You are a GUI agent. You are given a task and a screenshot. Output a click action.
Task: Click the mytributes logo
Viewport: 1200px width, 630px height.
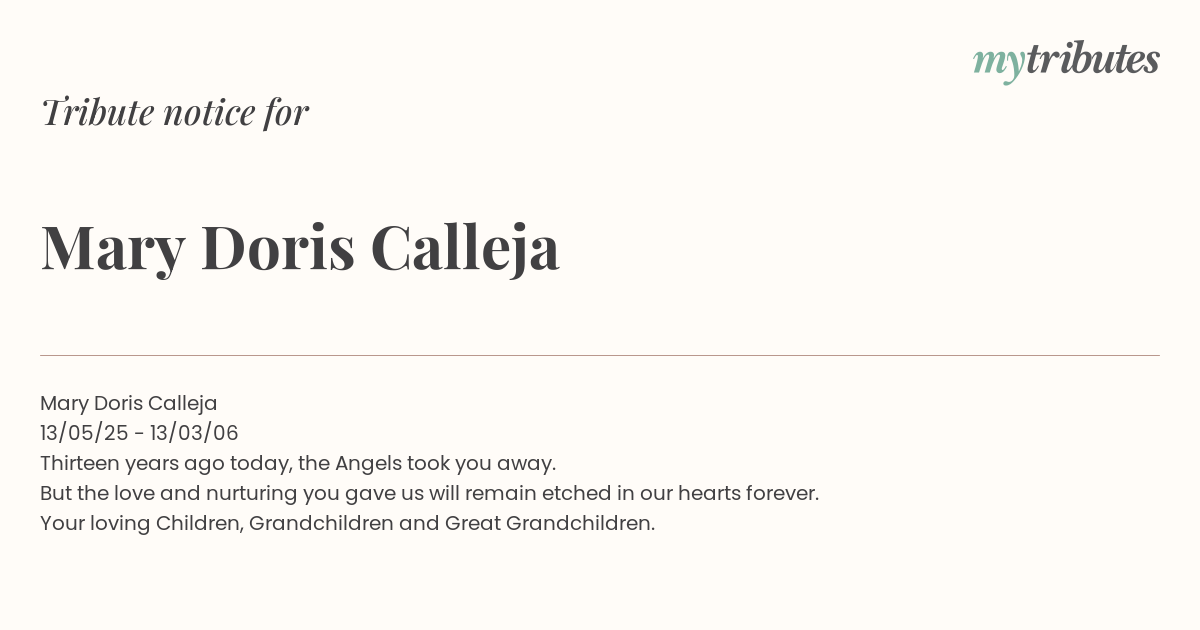(1066, 60)
